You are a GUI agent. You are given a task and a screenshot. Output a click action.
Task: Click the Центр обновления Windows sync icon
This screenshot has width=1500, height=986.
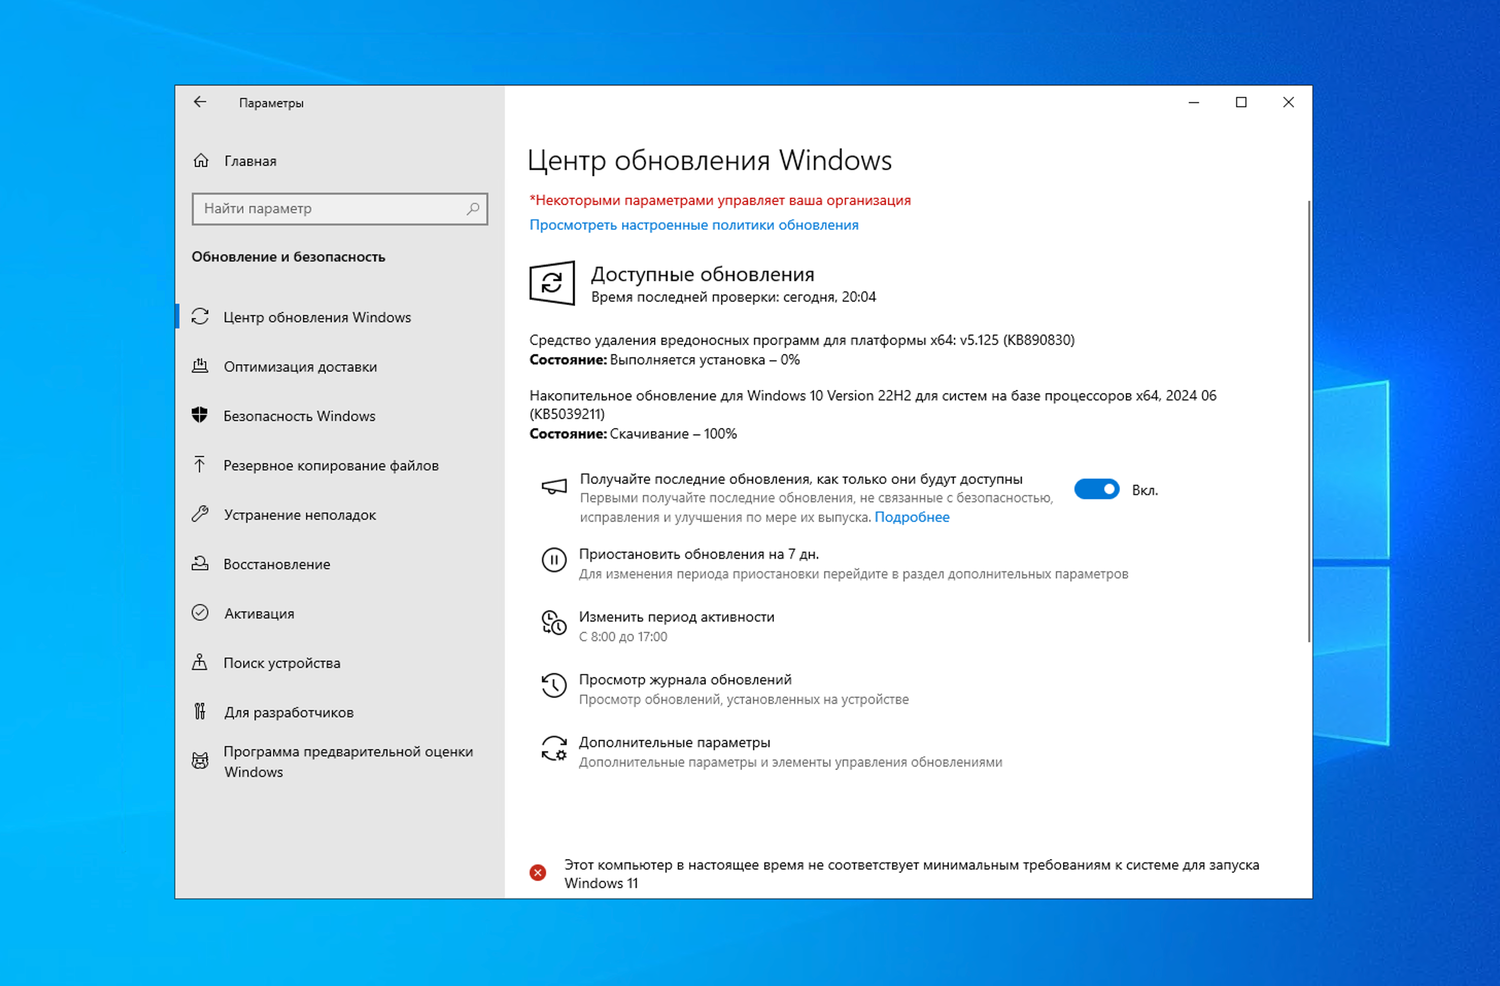[200, 317]
